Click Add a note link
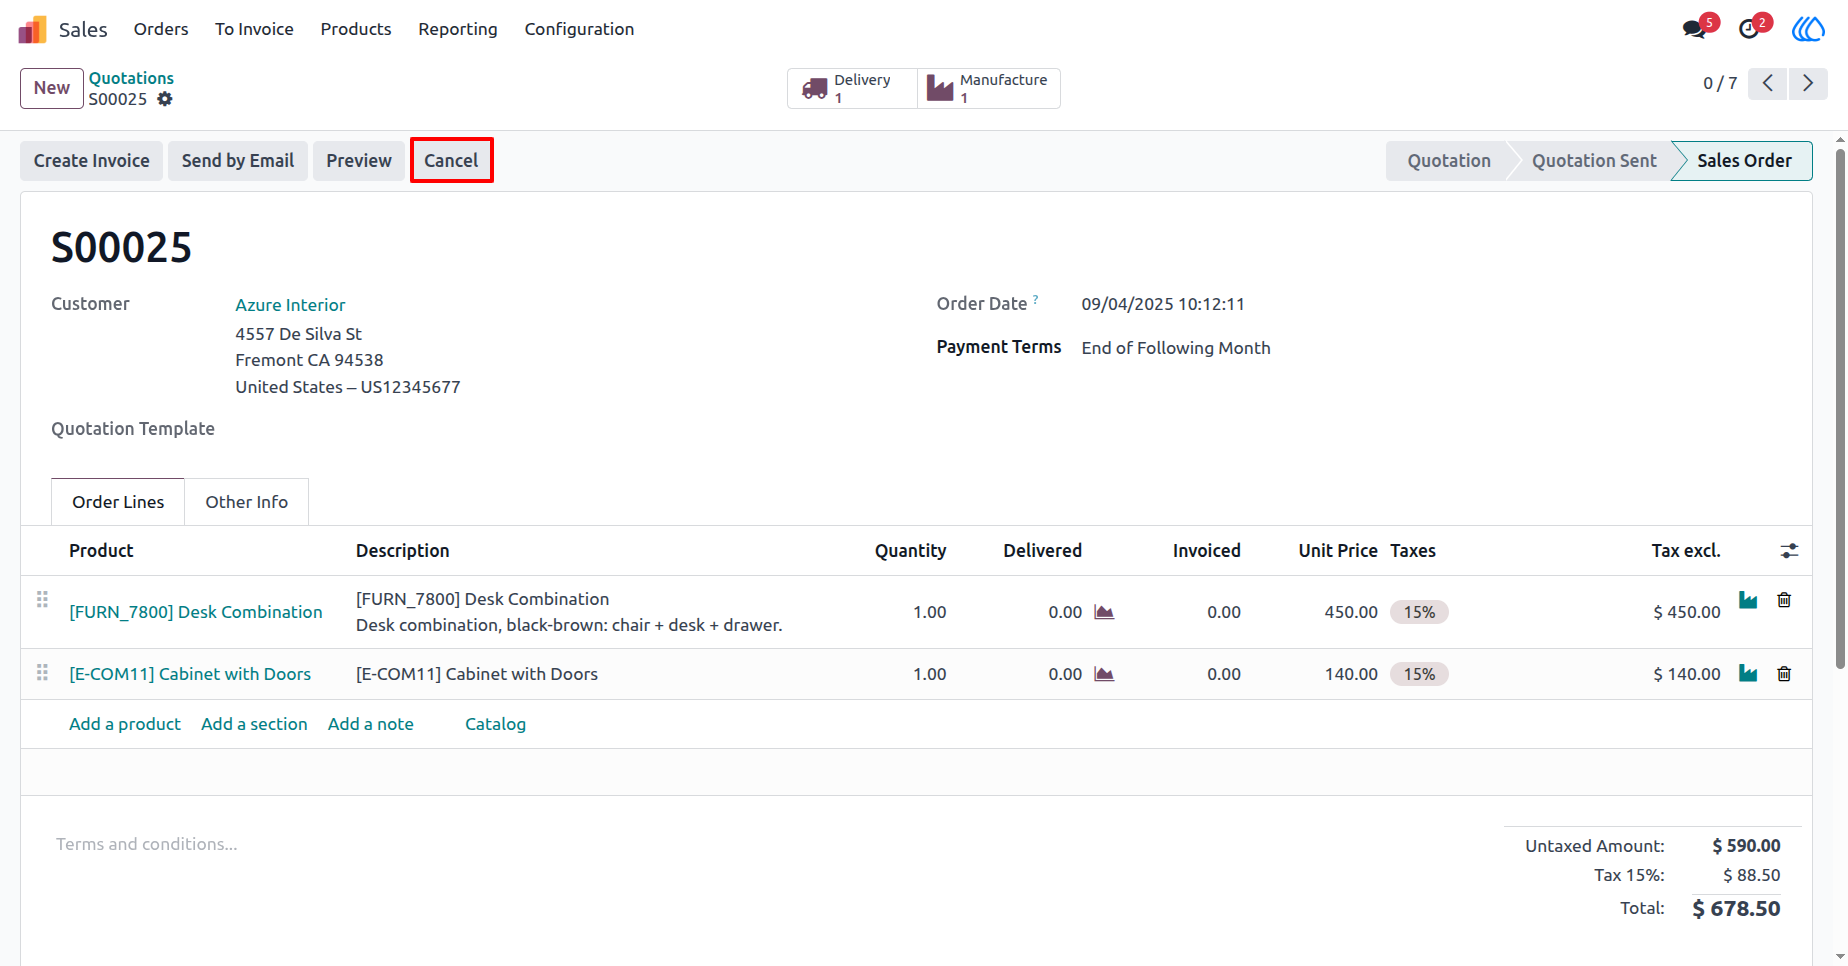Viewport: 1848px width, 966px height. [371, 724]
